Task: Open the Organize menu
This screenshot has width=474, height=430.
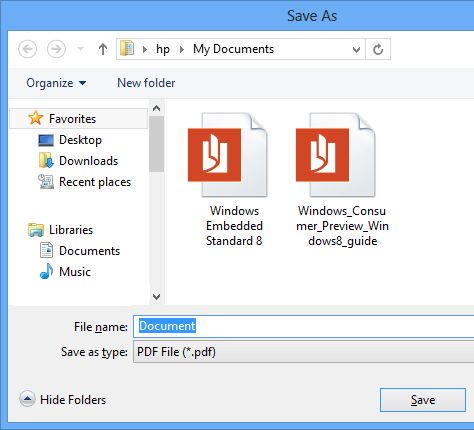Action: [x=56, y=83]
